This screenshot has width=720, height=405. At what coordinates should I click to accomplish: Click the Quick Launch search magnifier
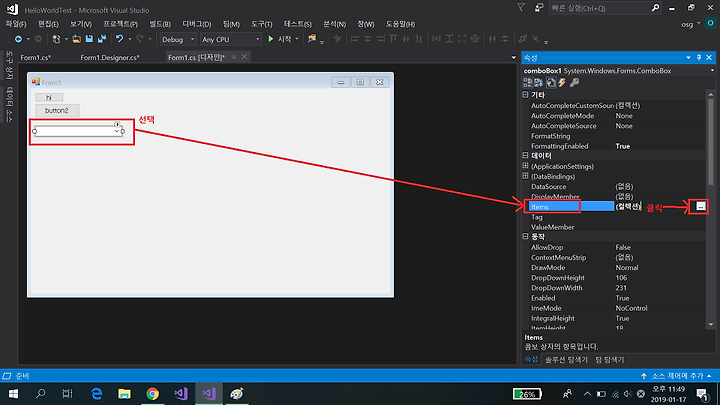click(x=655, y=8)
